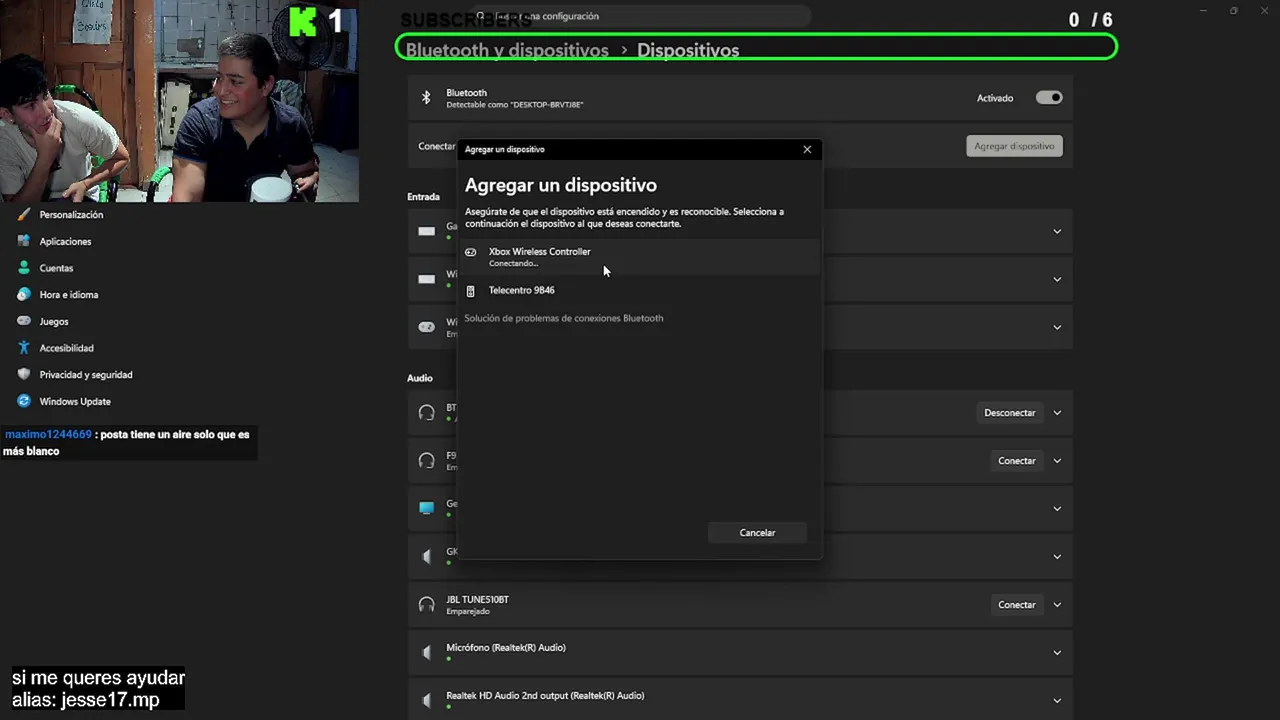Expand the JBL TUNE510BT device row

[x=1057, y=605]
